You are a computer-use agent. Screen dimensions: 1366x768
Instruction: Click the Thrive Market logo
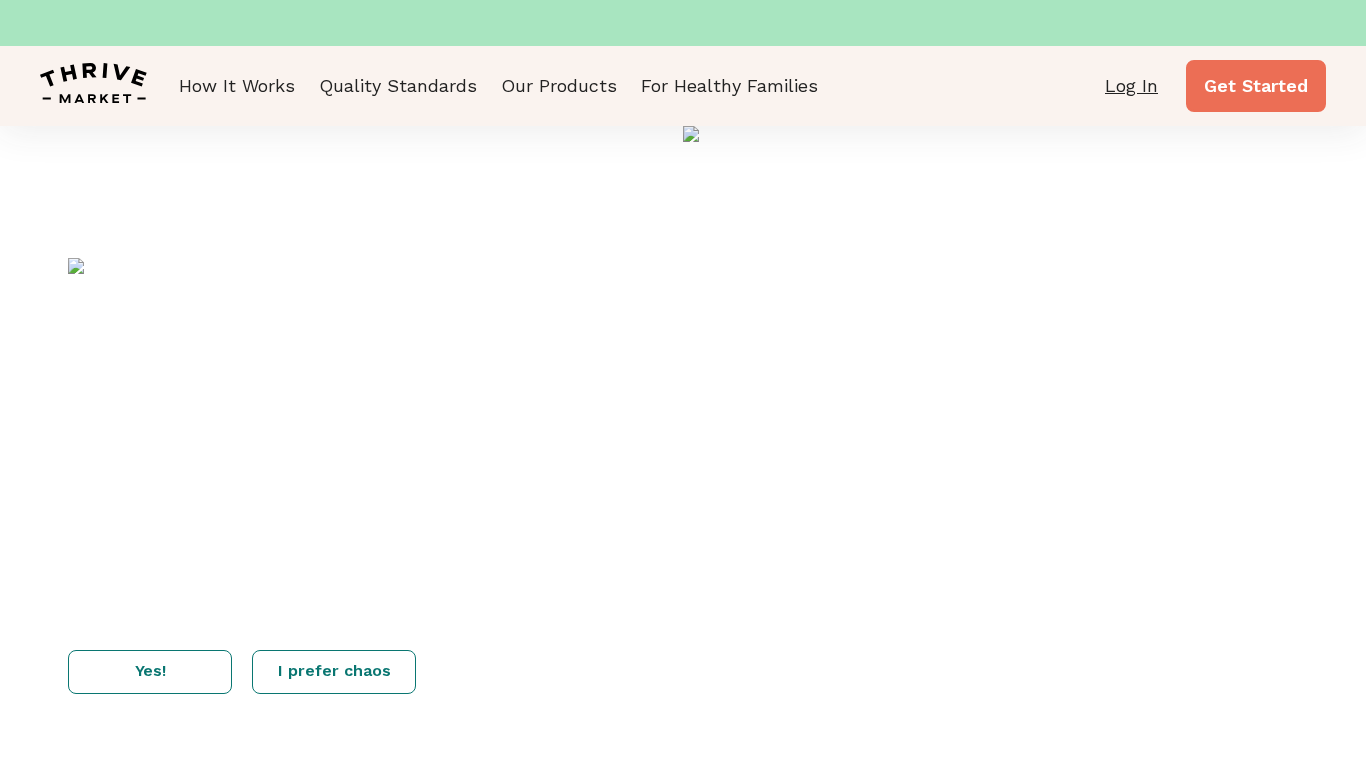pyautogui.click(x=93, y=84)
